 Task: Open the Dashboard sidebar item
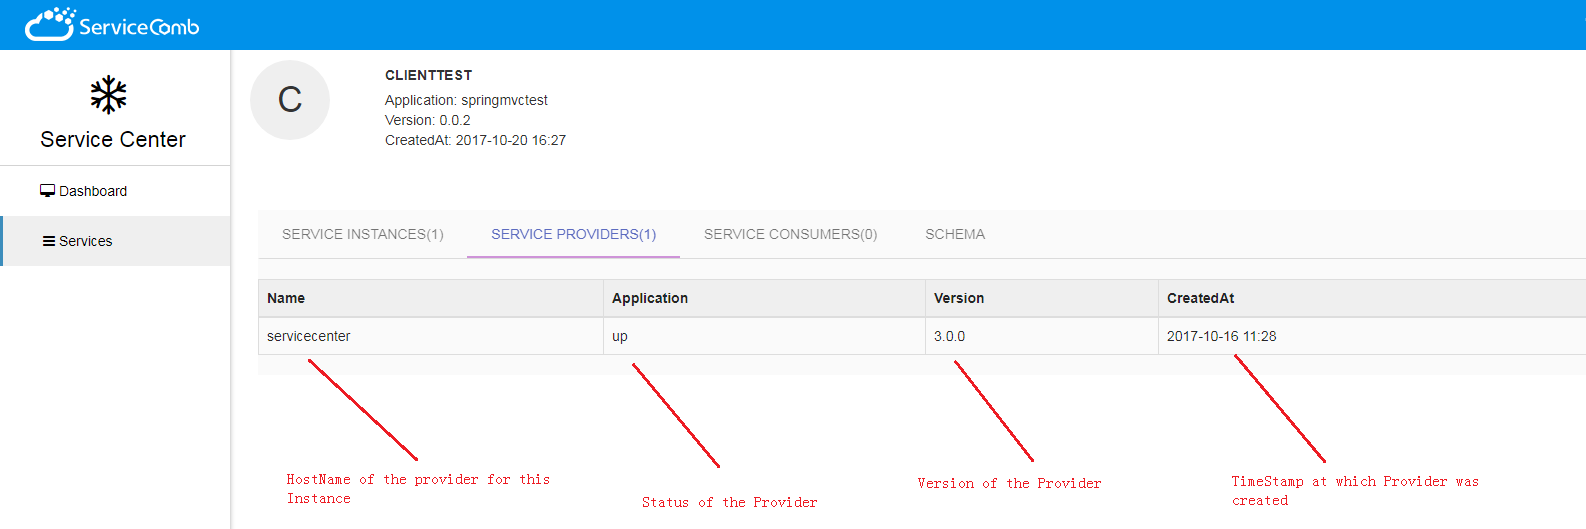(x=93, y=191)
